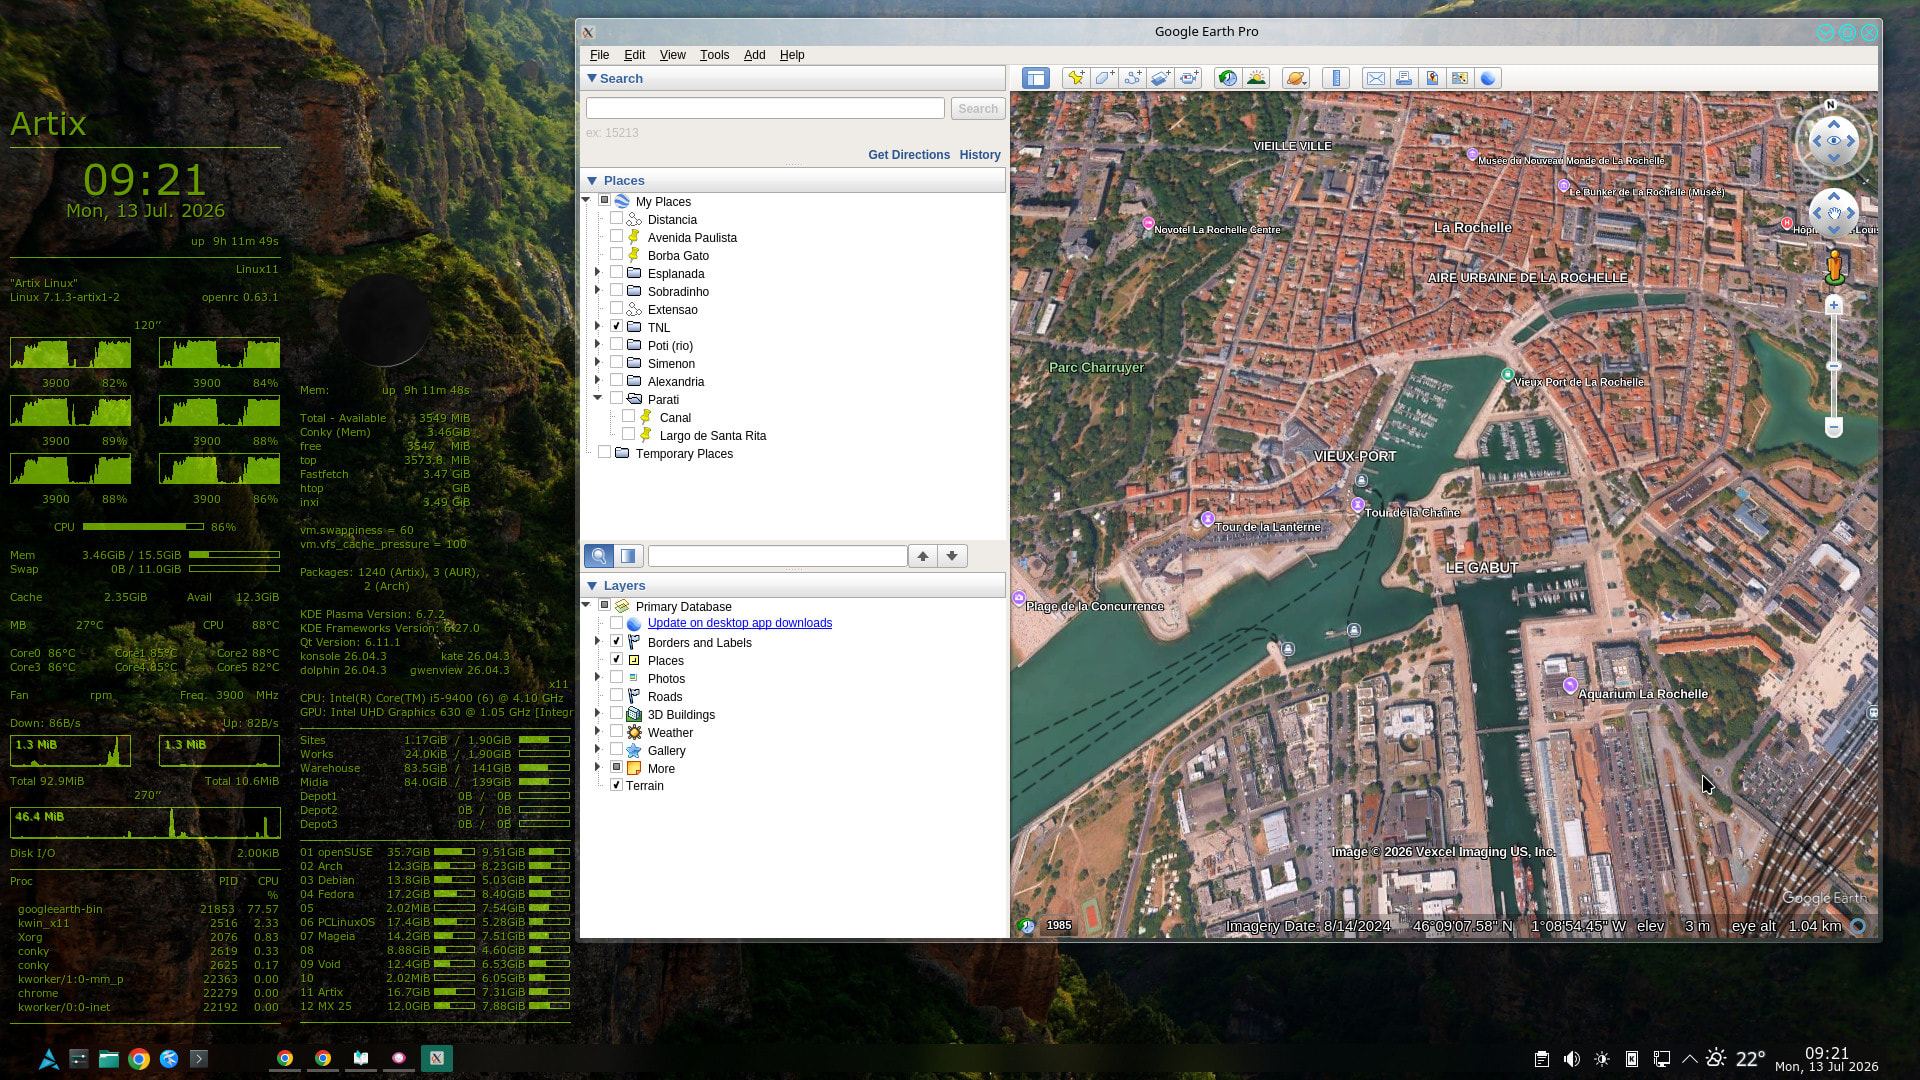This screenshot has width=1920, height=1080.
Task: Zoom in with the plus button
Action: 1833,305
